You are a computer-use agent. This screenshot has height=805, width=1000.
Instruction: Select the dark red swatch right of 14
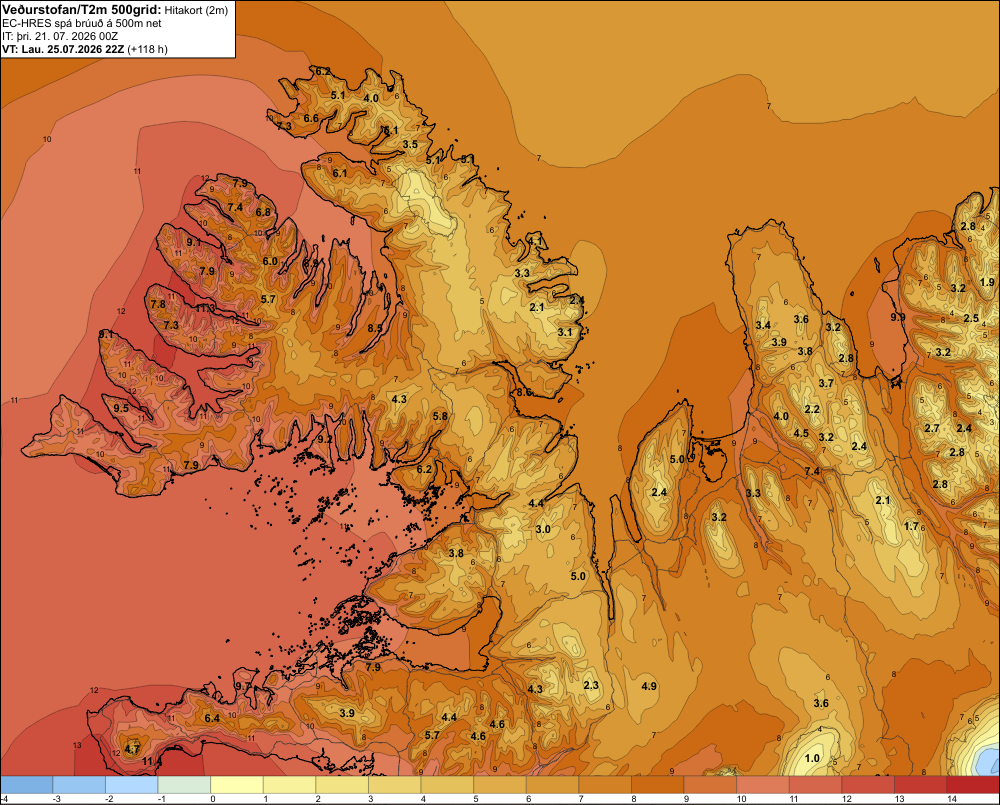click(973, 785)
